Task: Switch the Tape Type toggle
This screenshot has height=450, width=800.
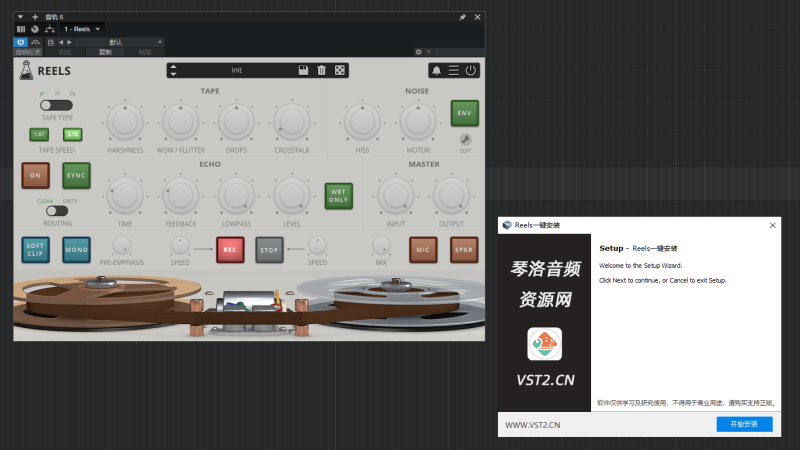Action: pyautogui.click(x=56, y=105)
